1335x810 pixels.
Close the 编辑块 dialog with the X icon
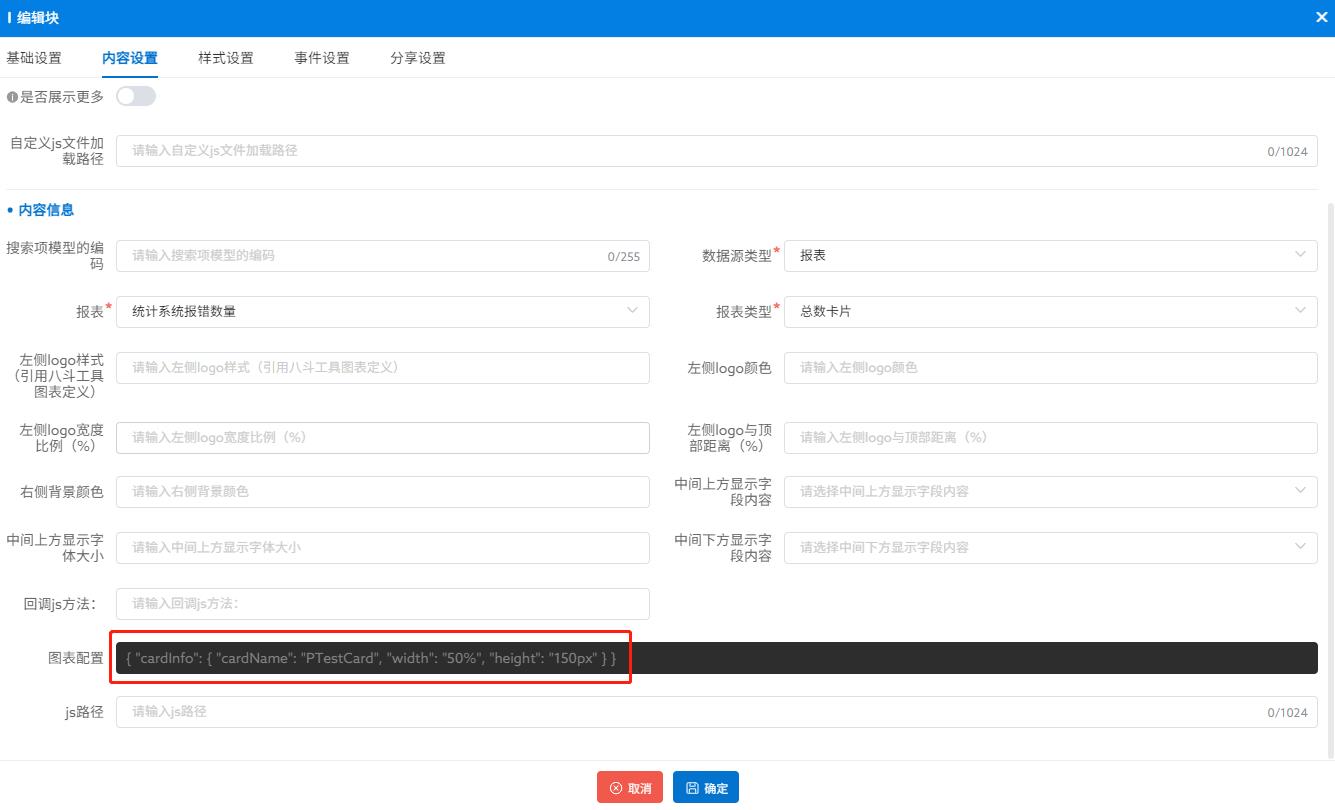[1321, 17]
